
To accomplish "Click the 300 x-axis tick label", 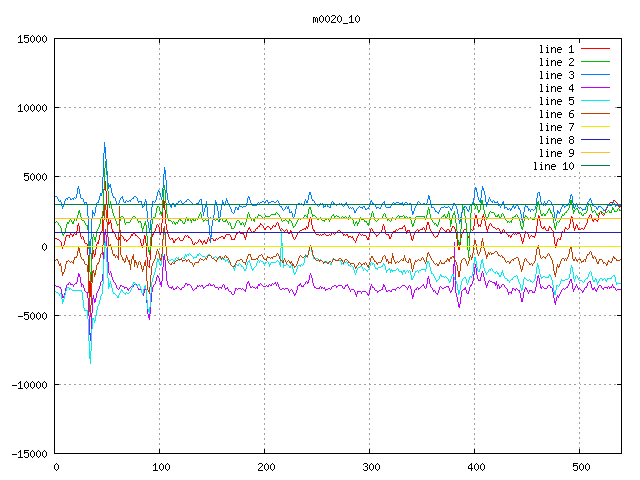I will click(370, 467).
